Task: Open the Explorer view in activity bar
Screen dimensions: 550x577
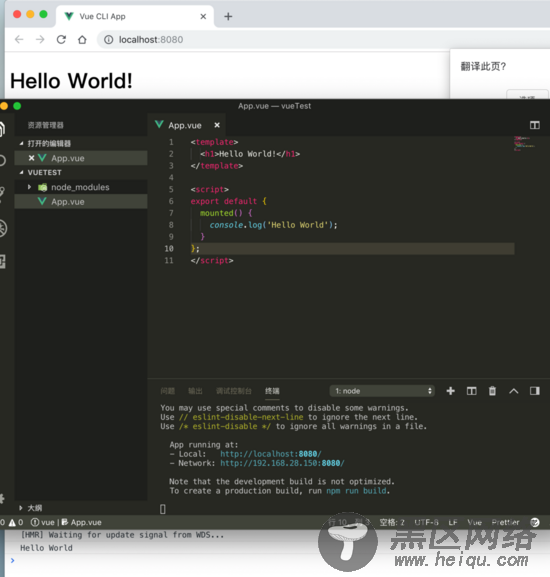Action: coord(2,129)
